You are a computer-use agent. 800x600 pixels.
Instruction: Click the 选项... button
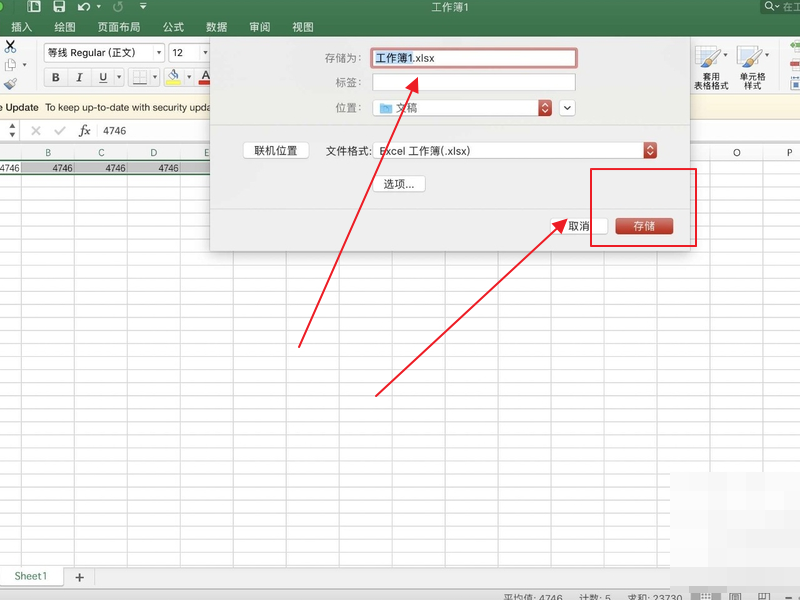click(399, 184)
